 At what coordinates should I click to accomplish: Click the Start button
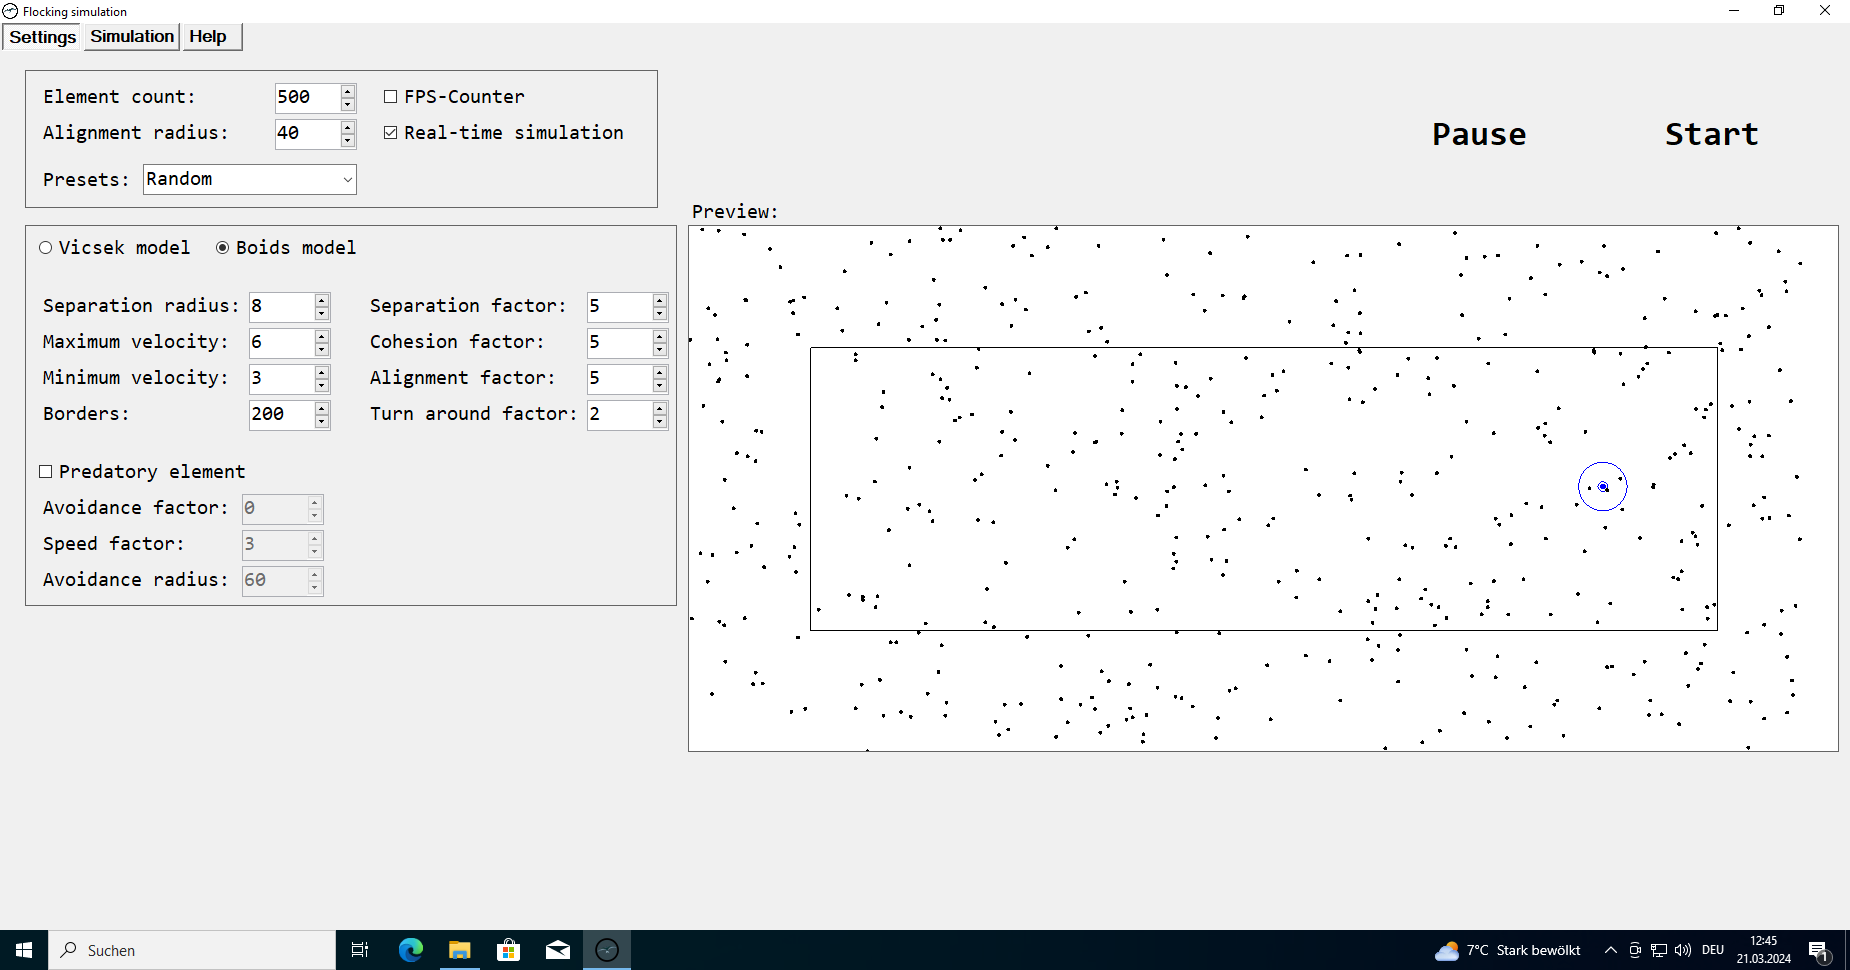(x=1711, y=134)
